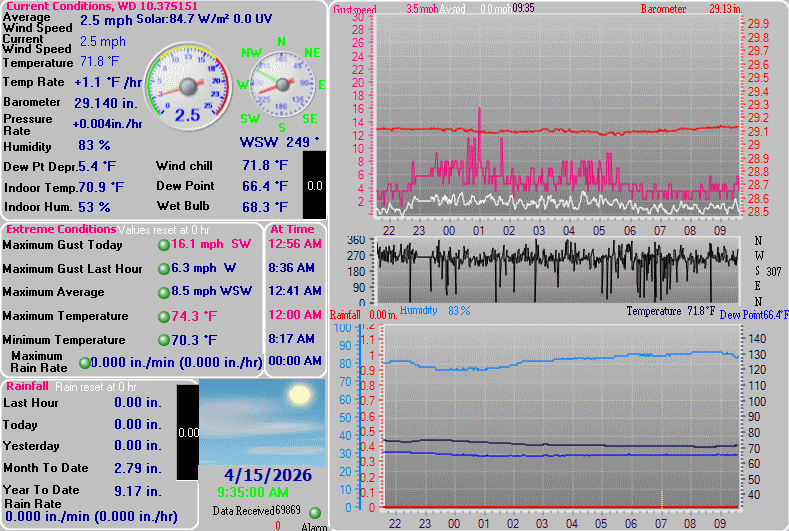The width and height of the screenshot is (789, 531).
Task: Click the Humidity label above the lower graph
Action: [x=419, y=311]
